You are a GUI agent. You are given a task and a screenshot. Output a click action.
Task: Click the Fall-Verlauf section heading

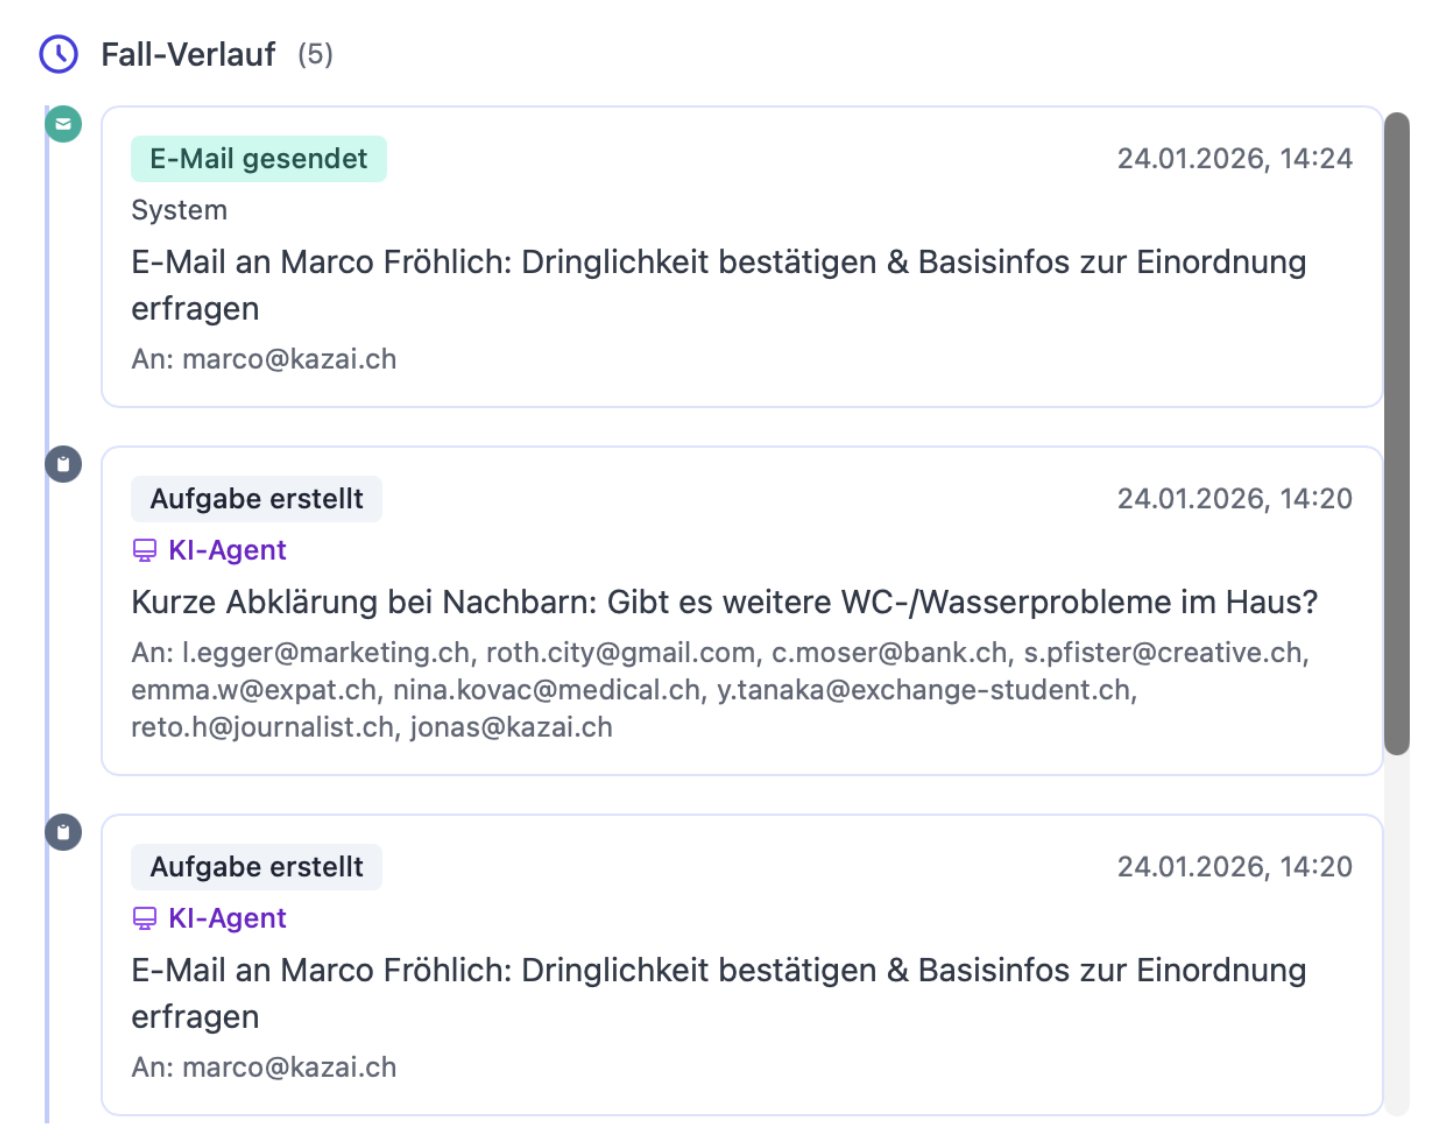click(x=188, y=54)
